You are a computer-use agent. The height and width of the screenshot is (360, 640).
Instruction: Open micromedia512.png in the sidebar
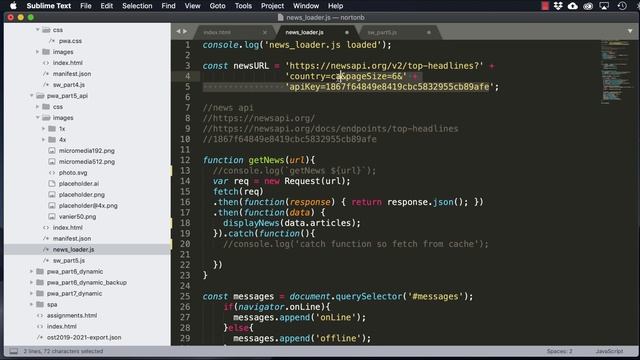click(x=87, y=162)
